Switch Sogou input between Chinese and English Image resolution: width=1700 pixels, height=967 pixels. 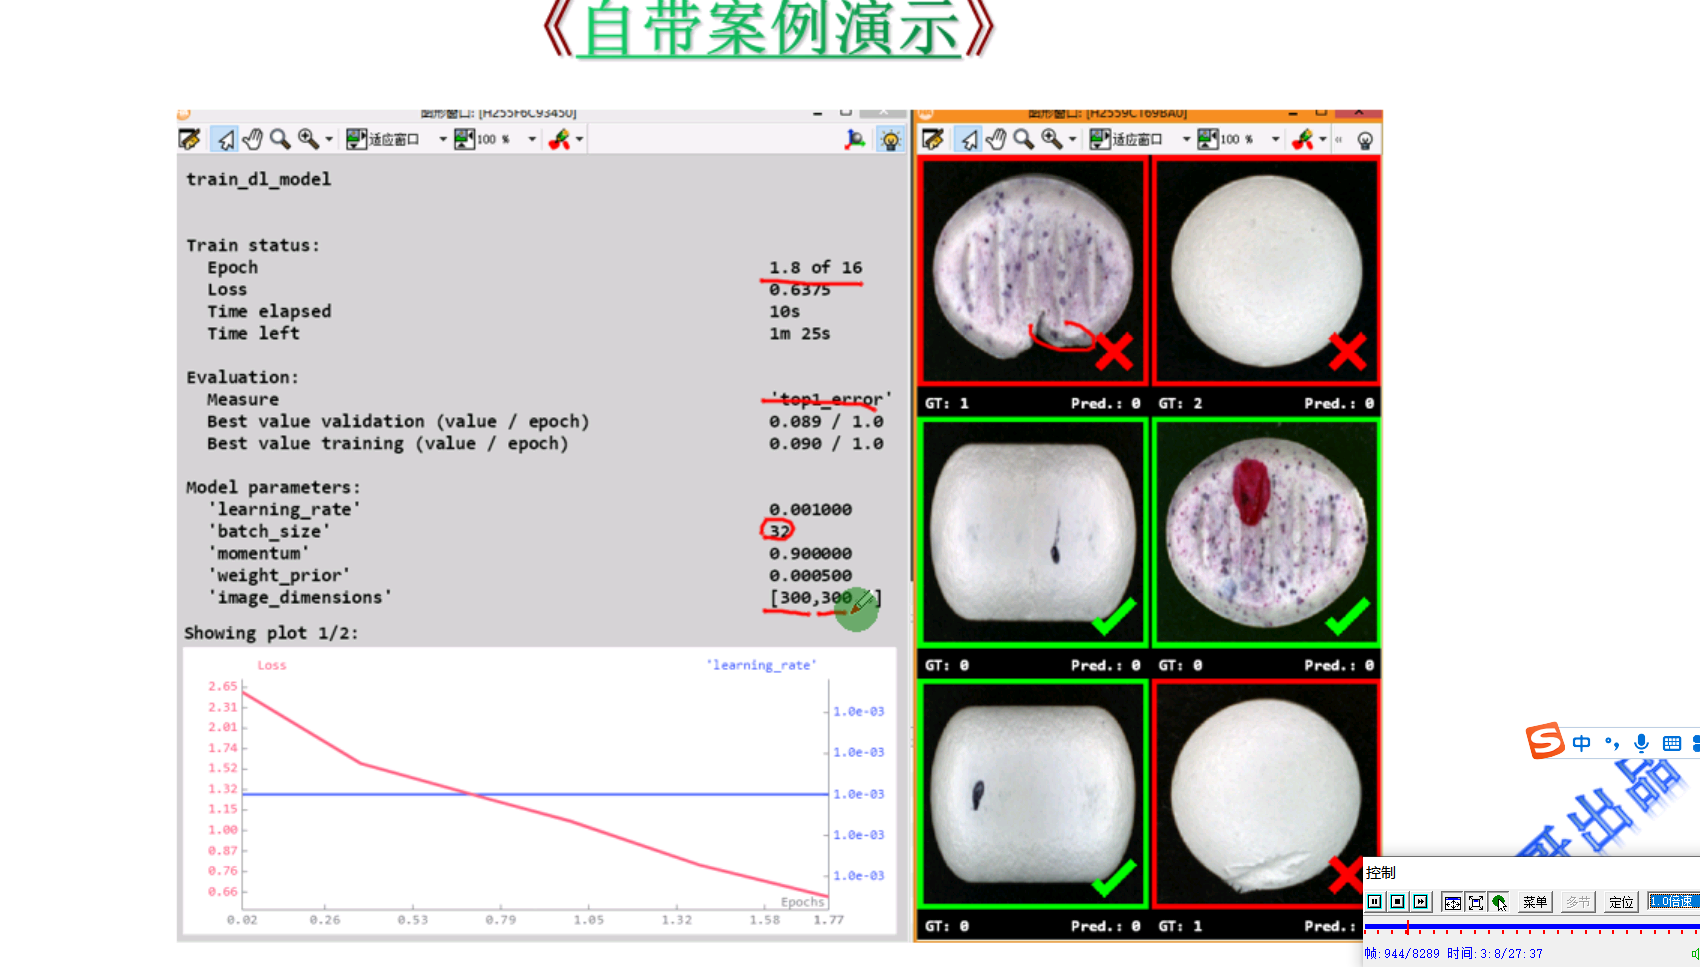coord(1581,743)
